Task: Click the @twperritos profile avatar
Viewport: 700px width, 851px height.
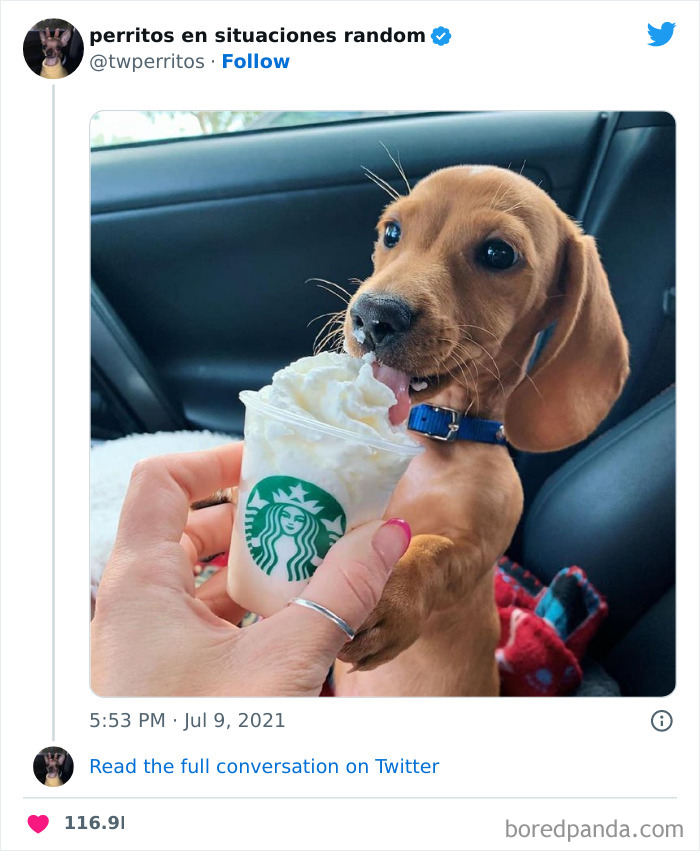Action: 52,47
